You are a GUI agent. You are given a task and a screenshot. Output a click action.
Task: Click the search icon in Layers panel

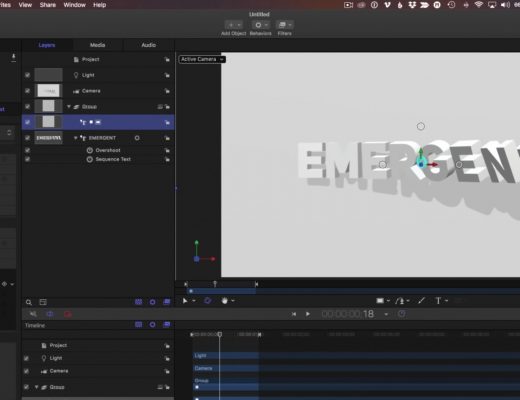[29, 302]
